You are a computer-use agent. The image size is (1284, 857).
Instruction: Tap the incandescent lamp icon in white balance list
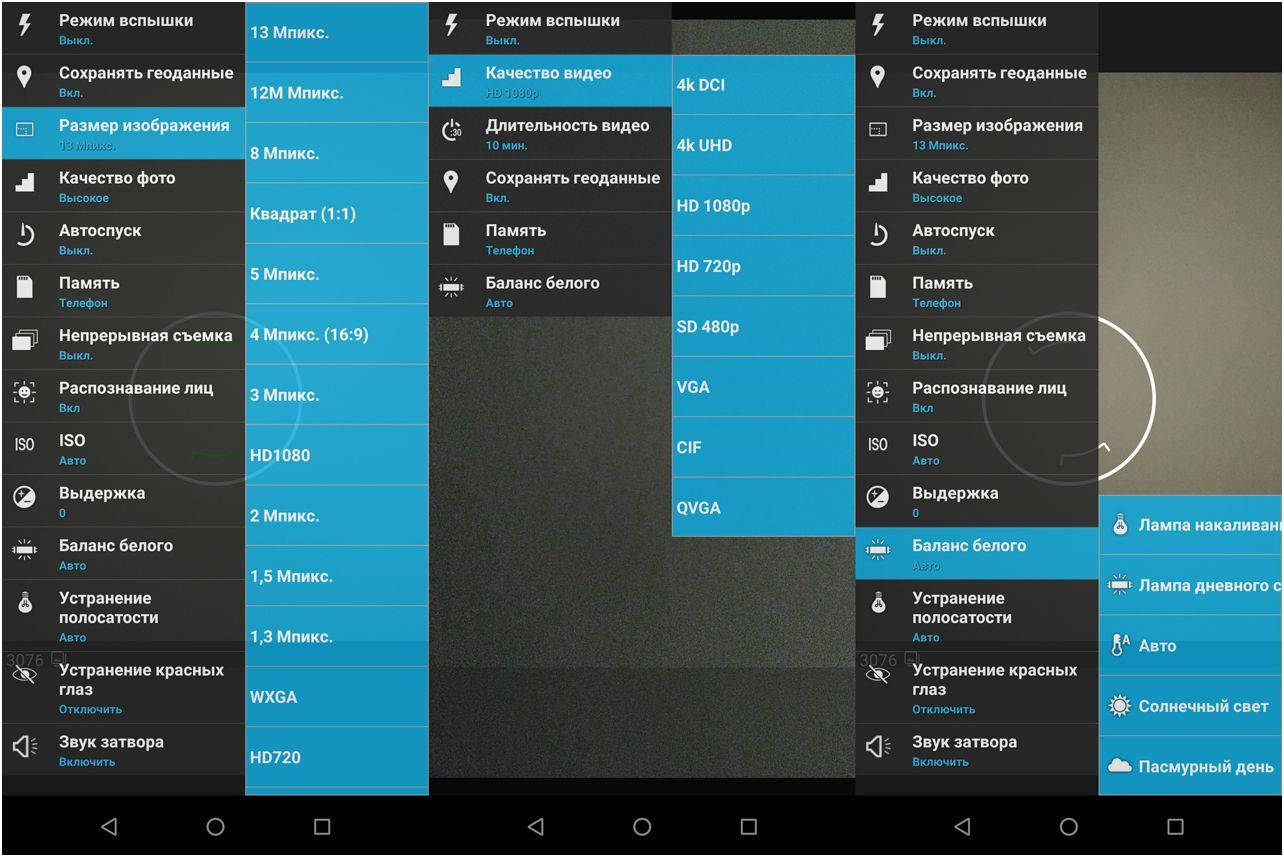[1118, 525]
